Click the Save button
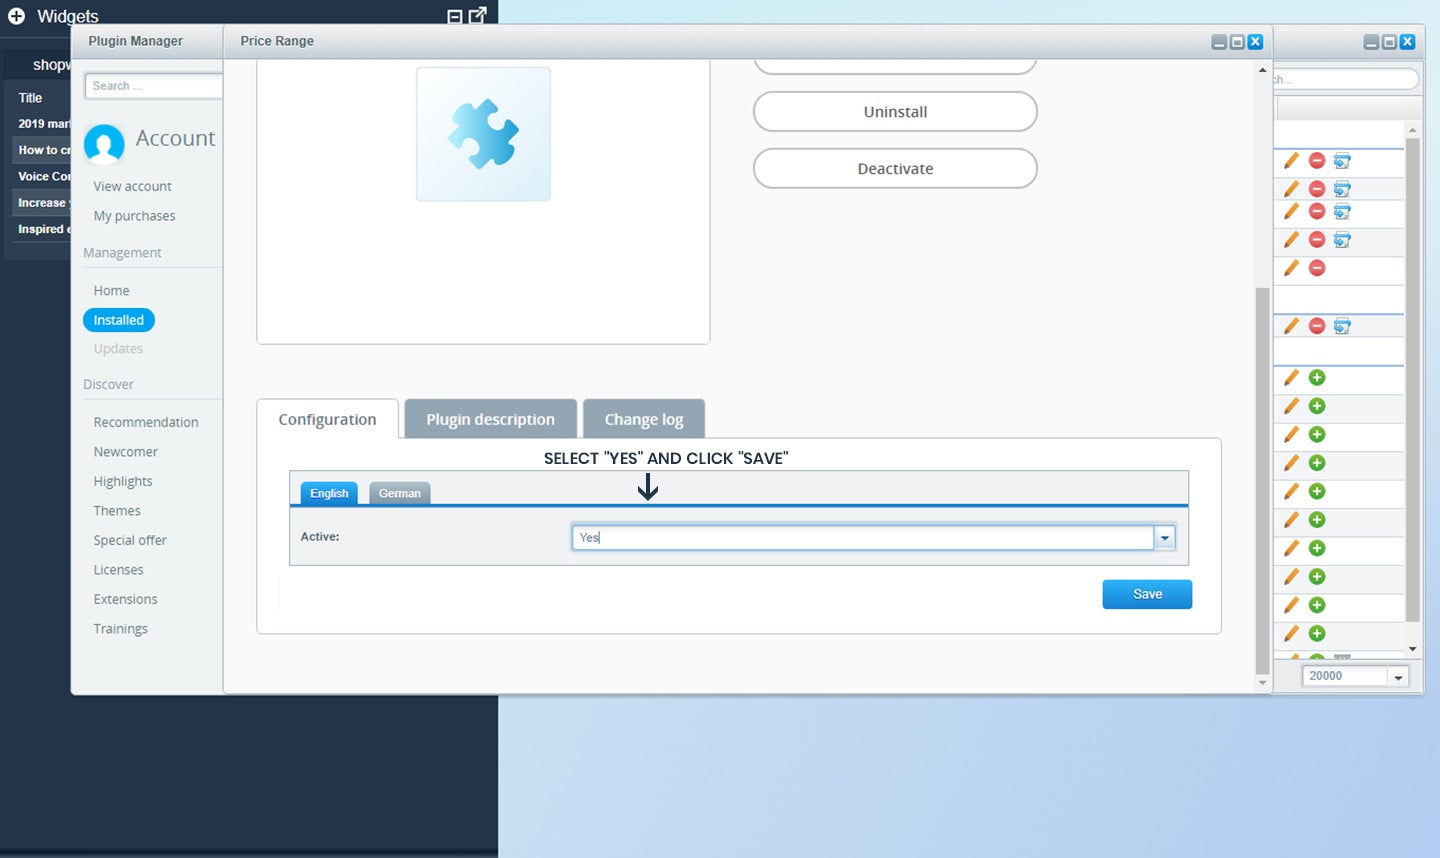Viewport: 1440px width, 858px height. click(1147, 594)
